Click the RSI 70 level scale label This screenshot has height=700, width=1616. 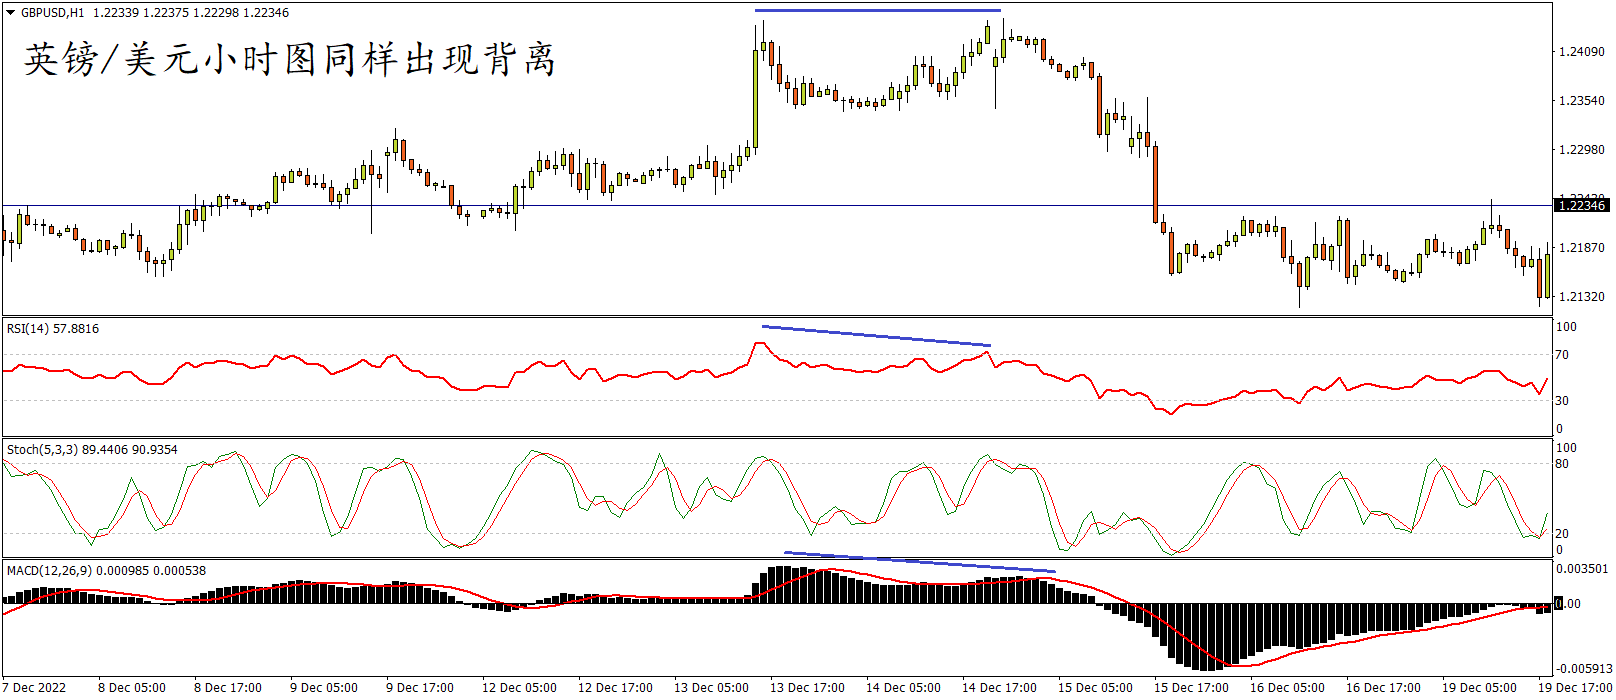[1562, 355]
